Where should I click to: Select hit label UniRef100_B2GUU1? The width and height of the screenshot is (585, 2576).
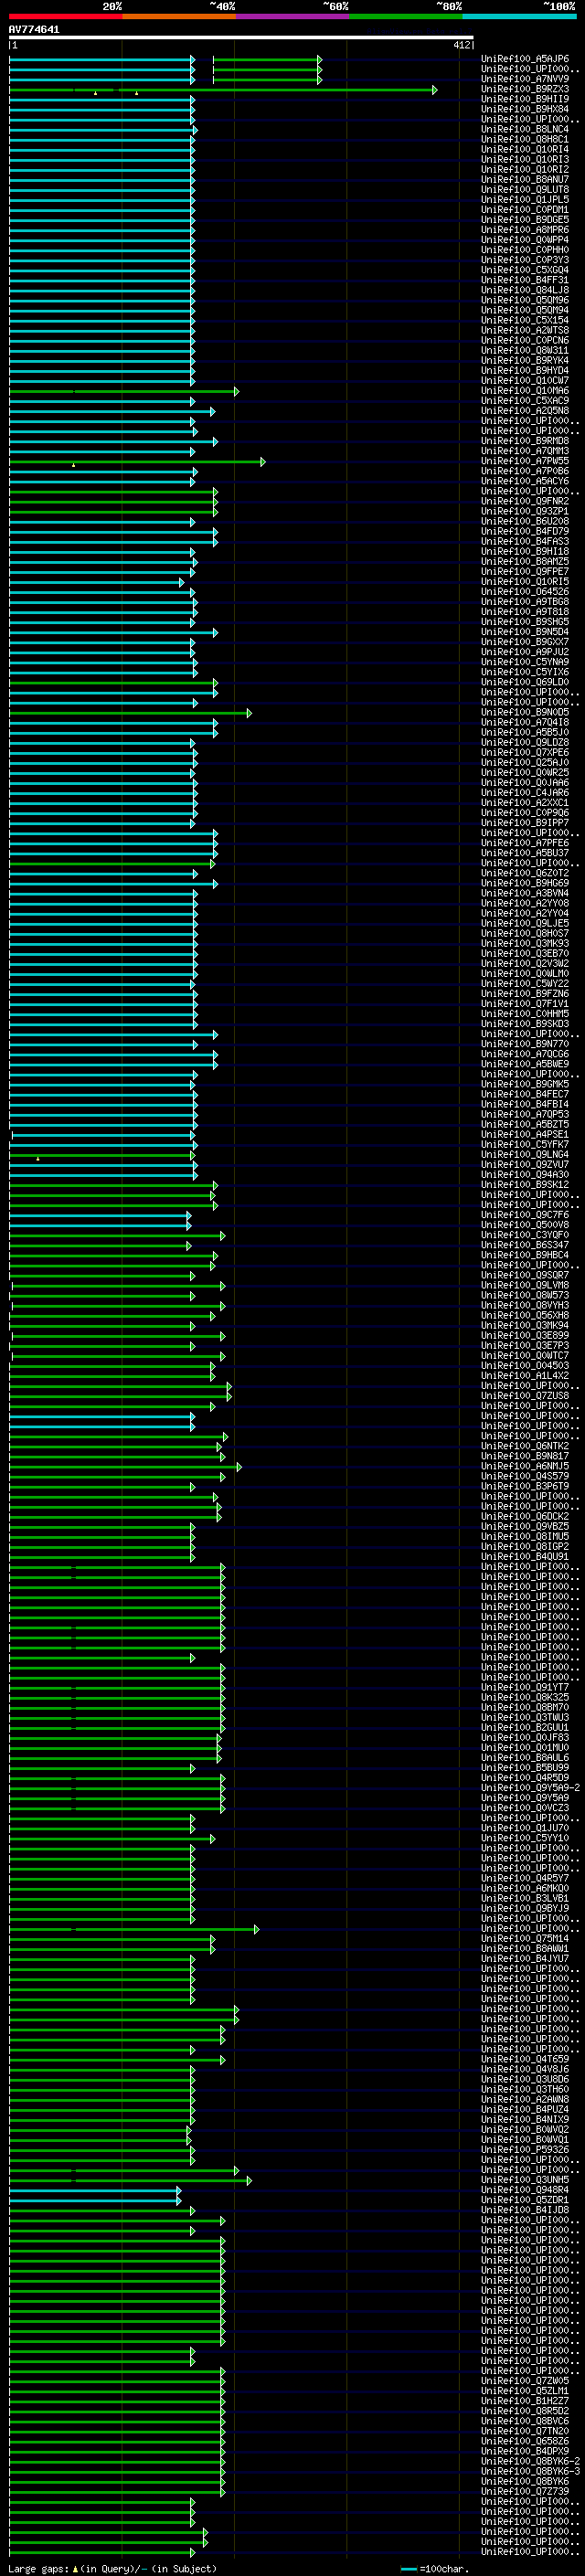tap(525, 1727)
